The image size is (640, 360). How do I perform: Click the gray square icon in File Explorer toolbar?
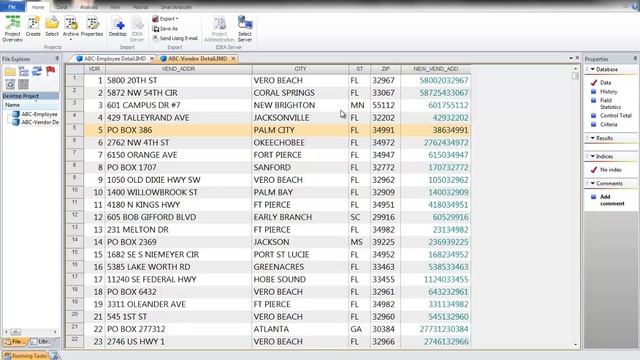click(x=23, y=84)
